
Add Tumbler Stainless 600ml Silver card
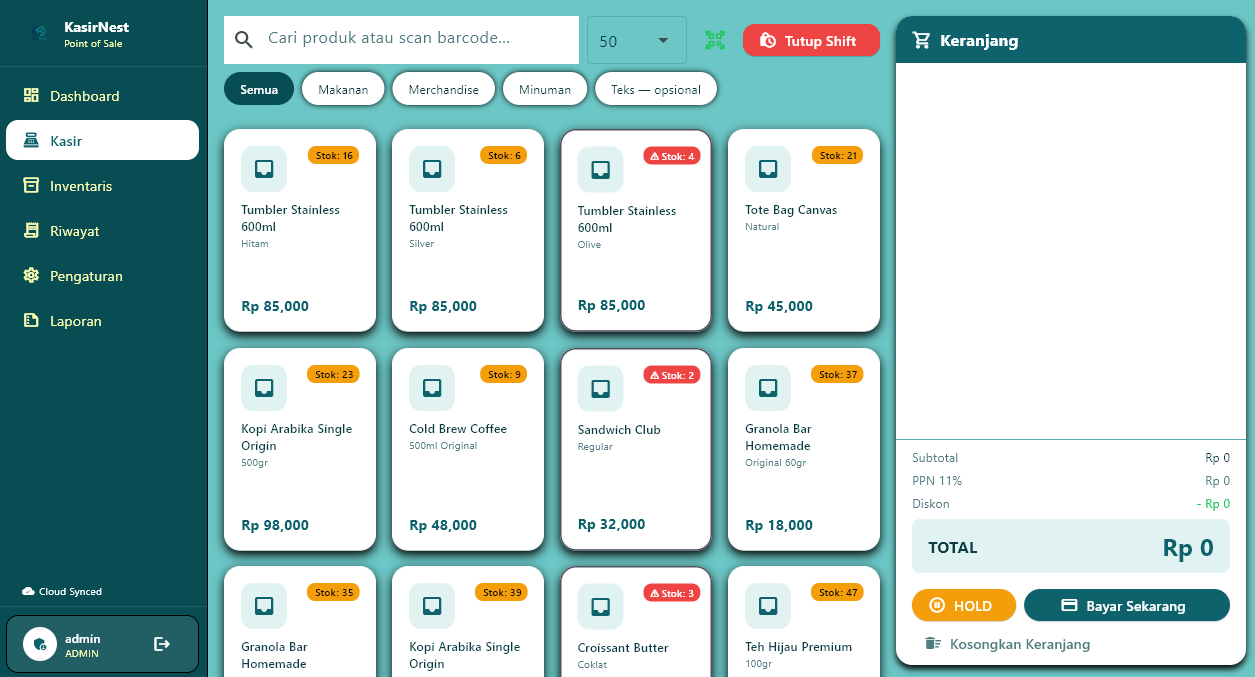pos(468,230)
